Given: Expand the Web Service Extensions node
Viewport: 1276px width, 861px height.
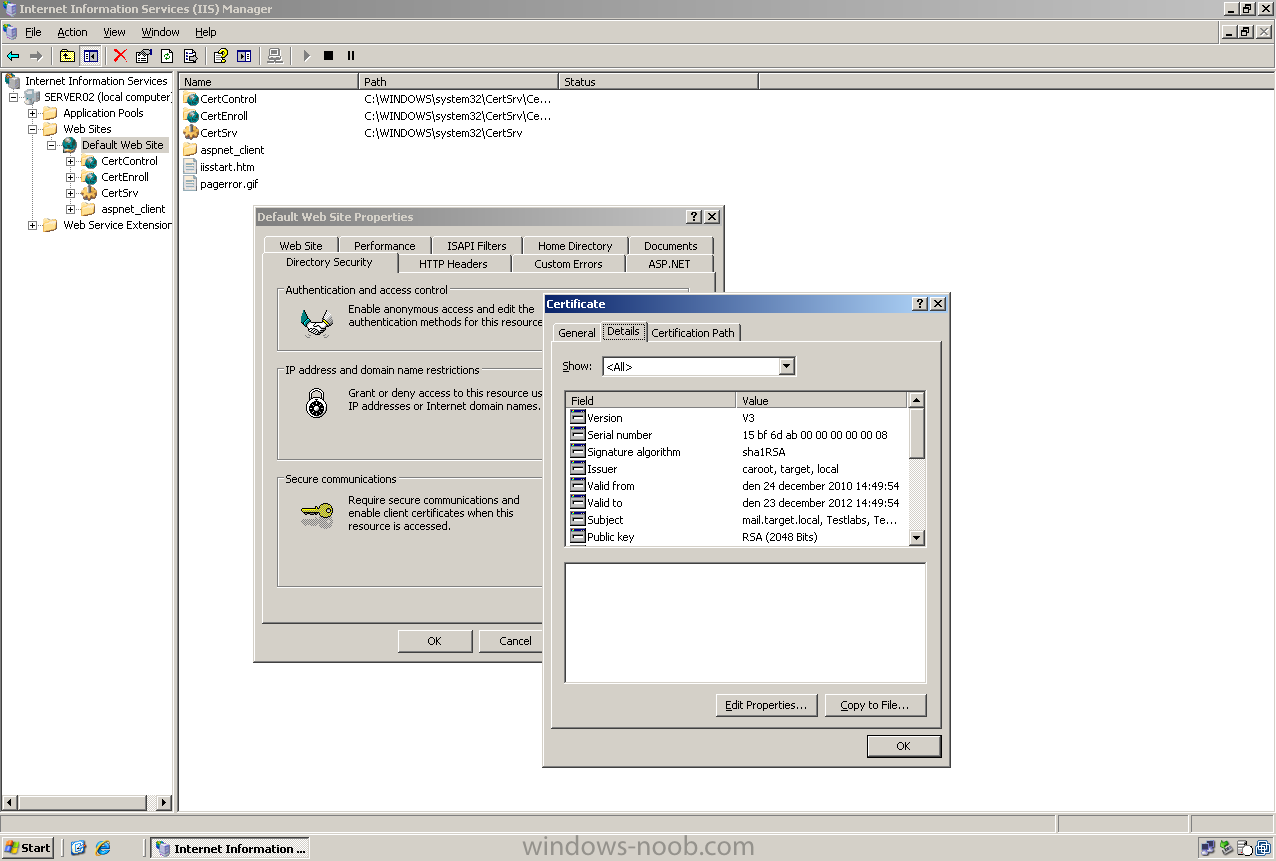Looking at the screenshot, I should [33, 225].
